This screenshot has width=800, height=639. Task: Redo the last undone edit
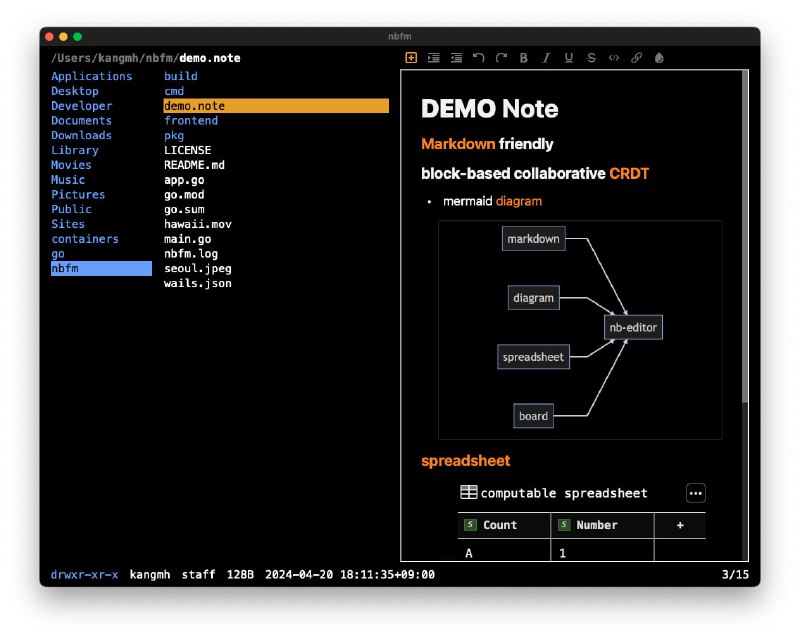click(x=501, y=58)
